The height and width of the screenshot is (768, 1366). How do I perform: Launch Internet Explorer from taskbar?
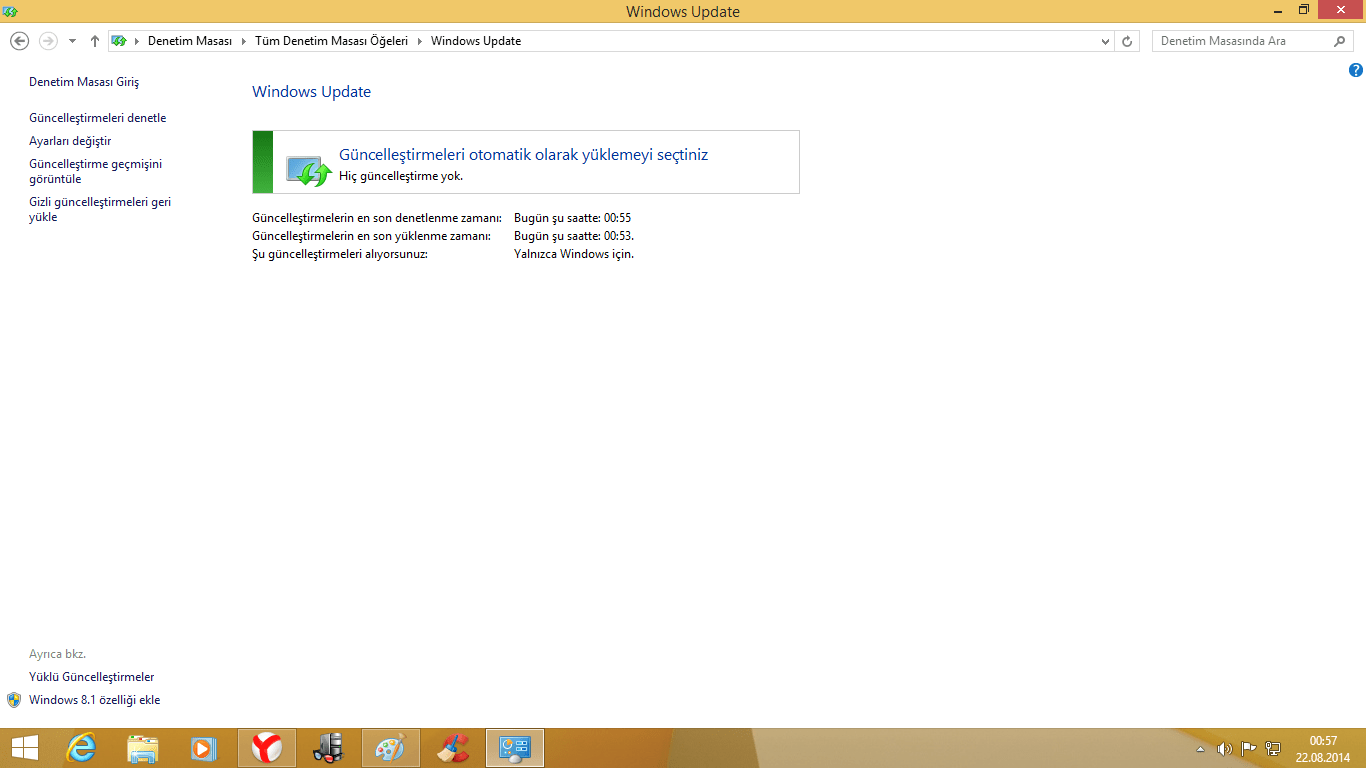pyautogui.click(x=81, y=748)
